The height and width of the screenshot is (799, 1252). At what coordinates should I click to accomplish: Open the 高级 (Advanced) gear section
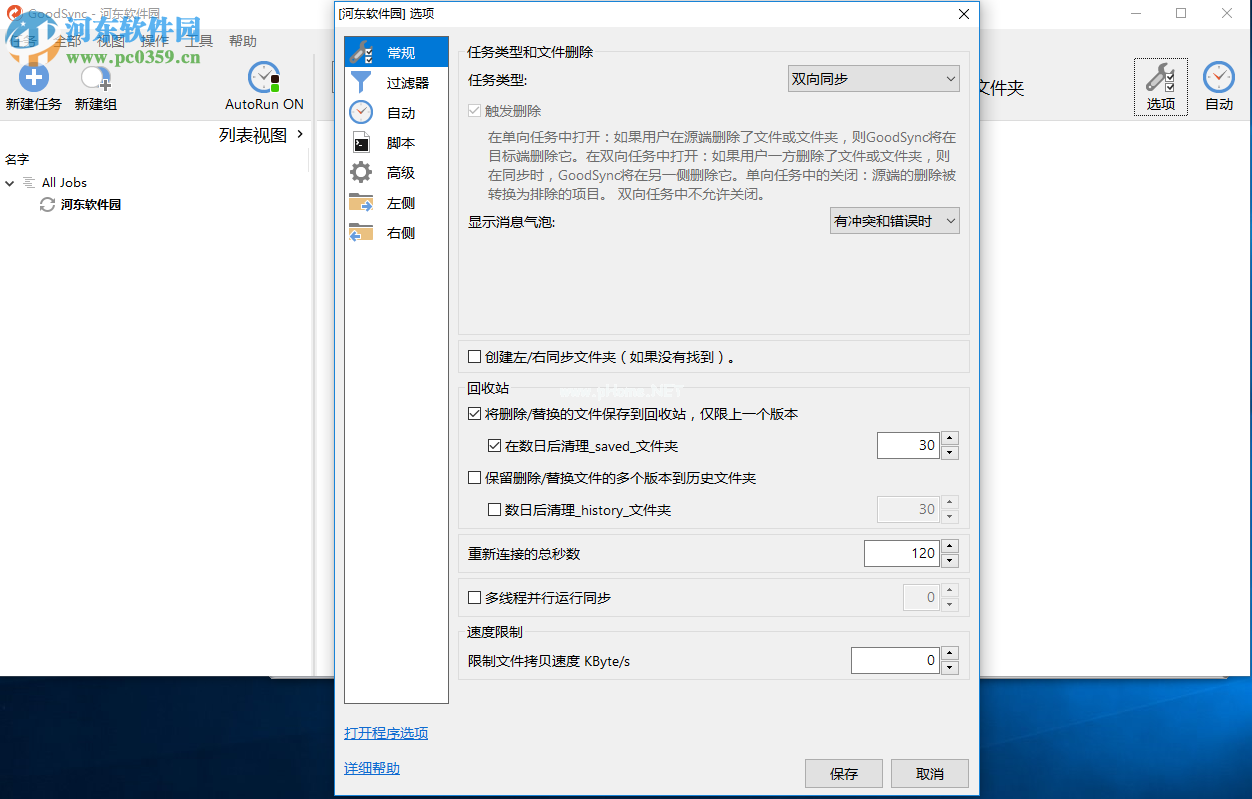click(361, 173)
